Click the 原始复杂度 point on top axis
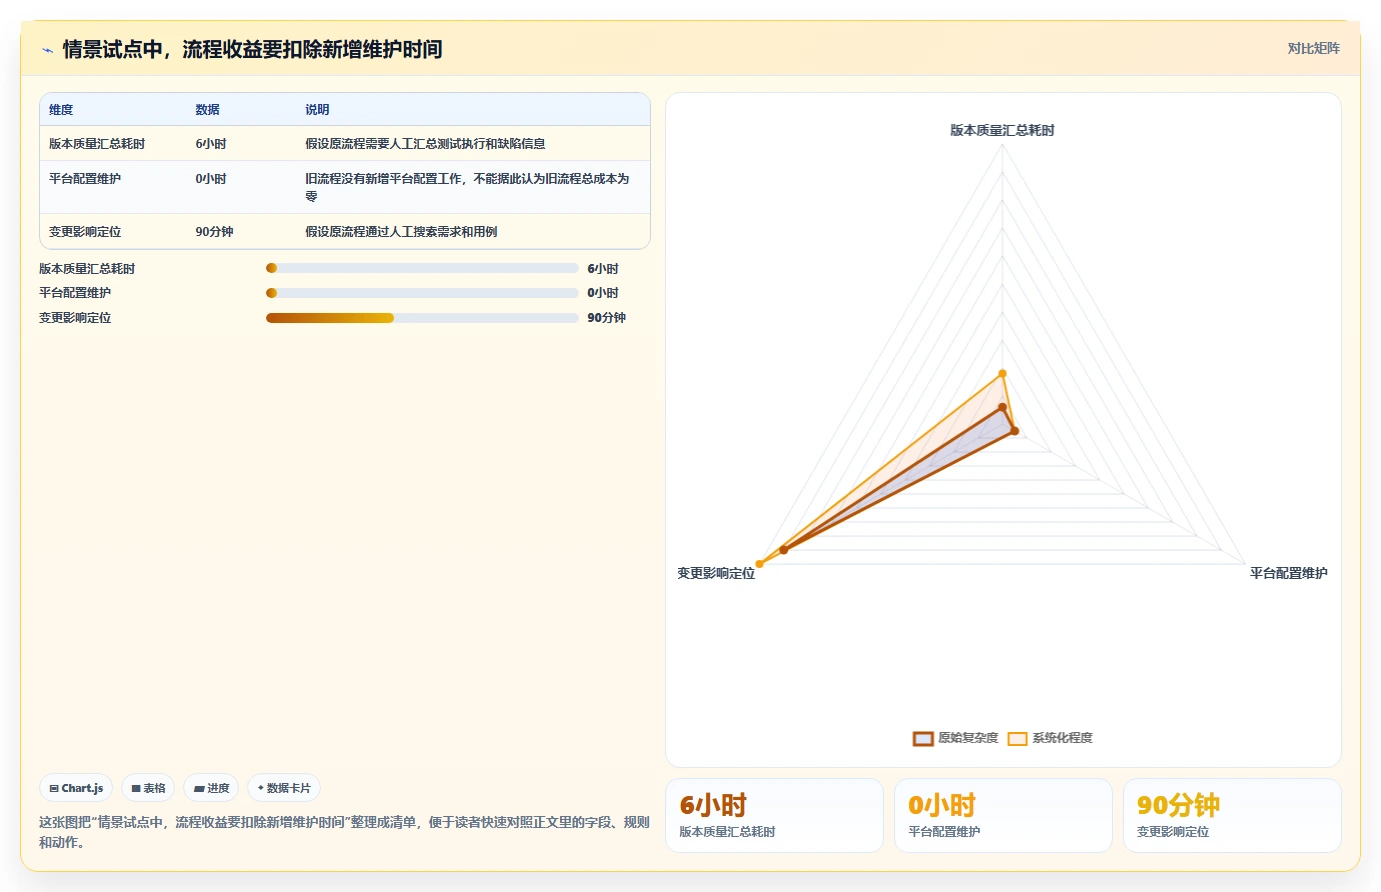 coord(1002,408)
